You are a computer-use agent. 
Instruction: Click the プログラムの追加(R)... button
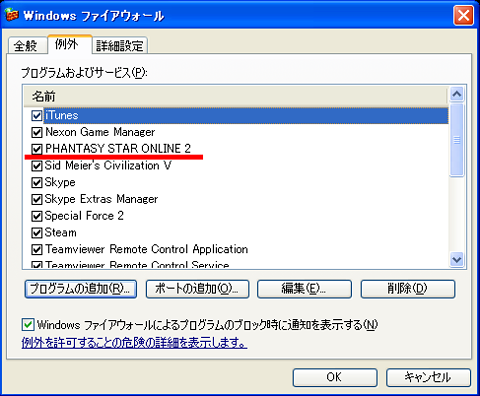81,289
